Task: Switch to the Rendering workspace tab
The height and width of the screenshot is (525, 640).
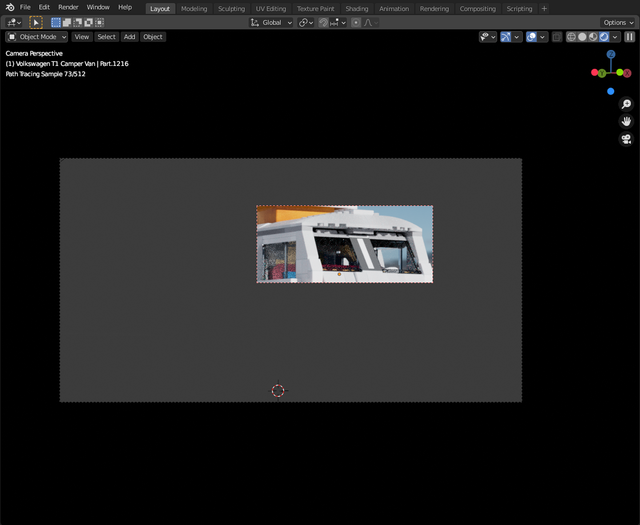Action: pos(434,9)
